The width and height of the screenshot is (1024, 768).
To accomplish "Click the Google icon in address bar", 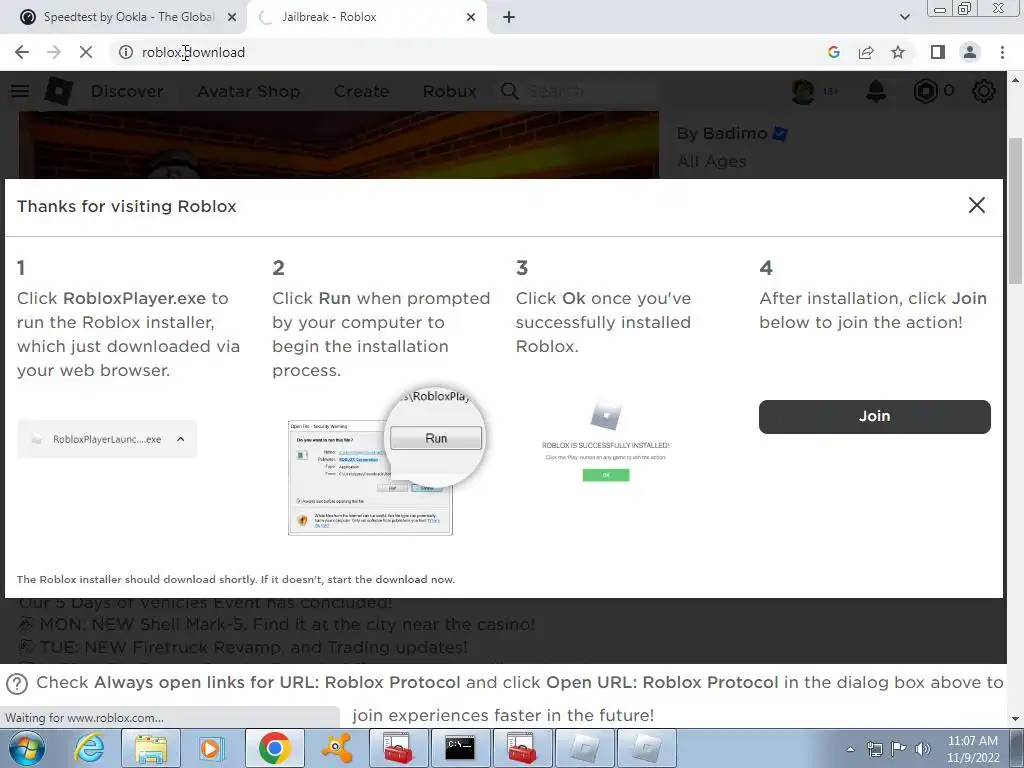I will coord(833,52).
